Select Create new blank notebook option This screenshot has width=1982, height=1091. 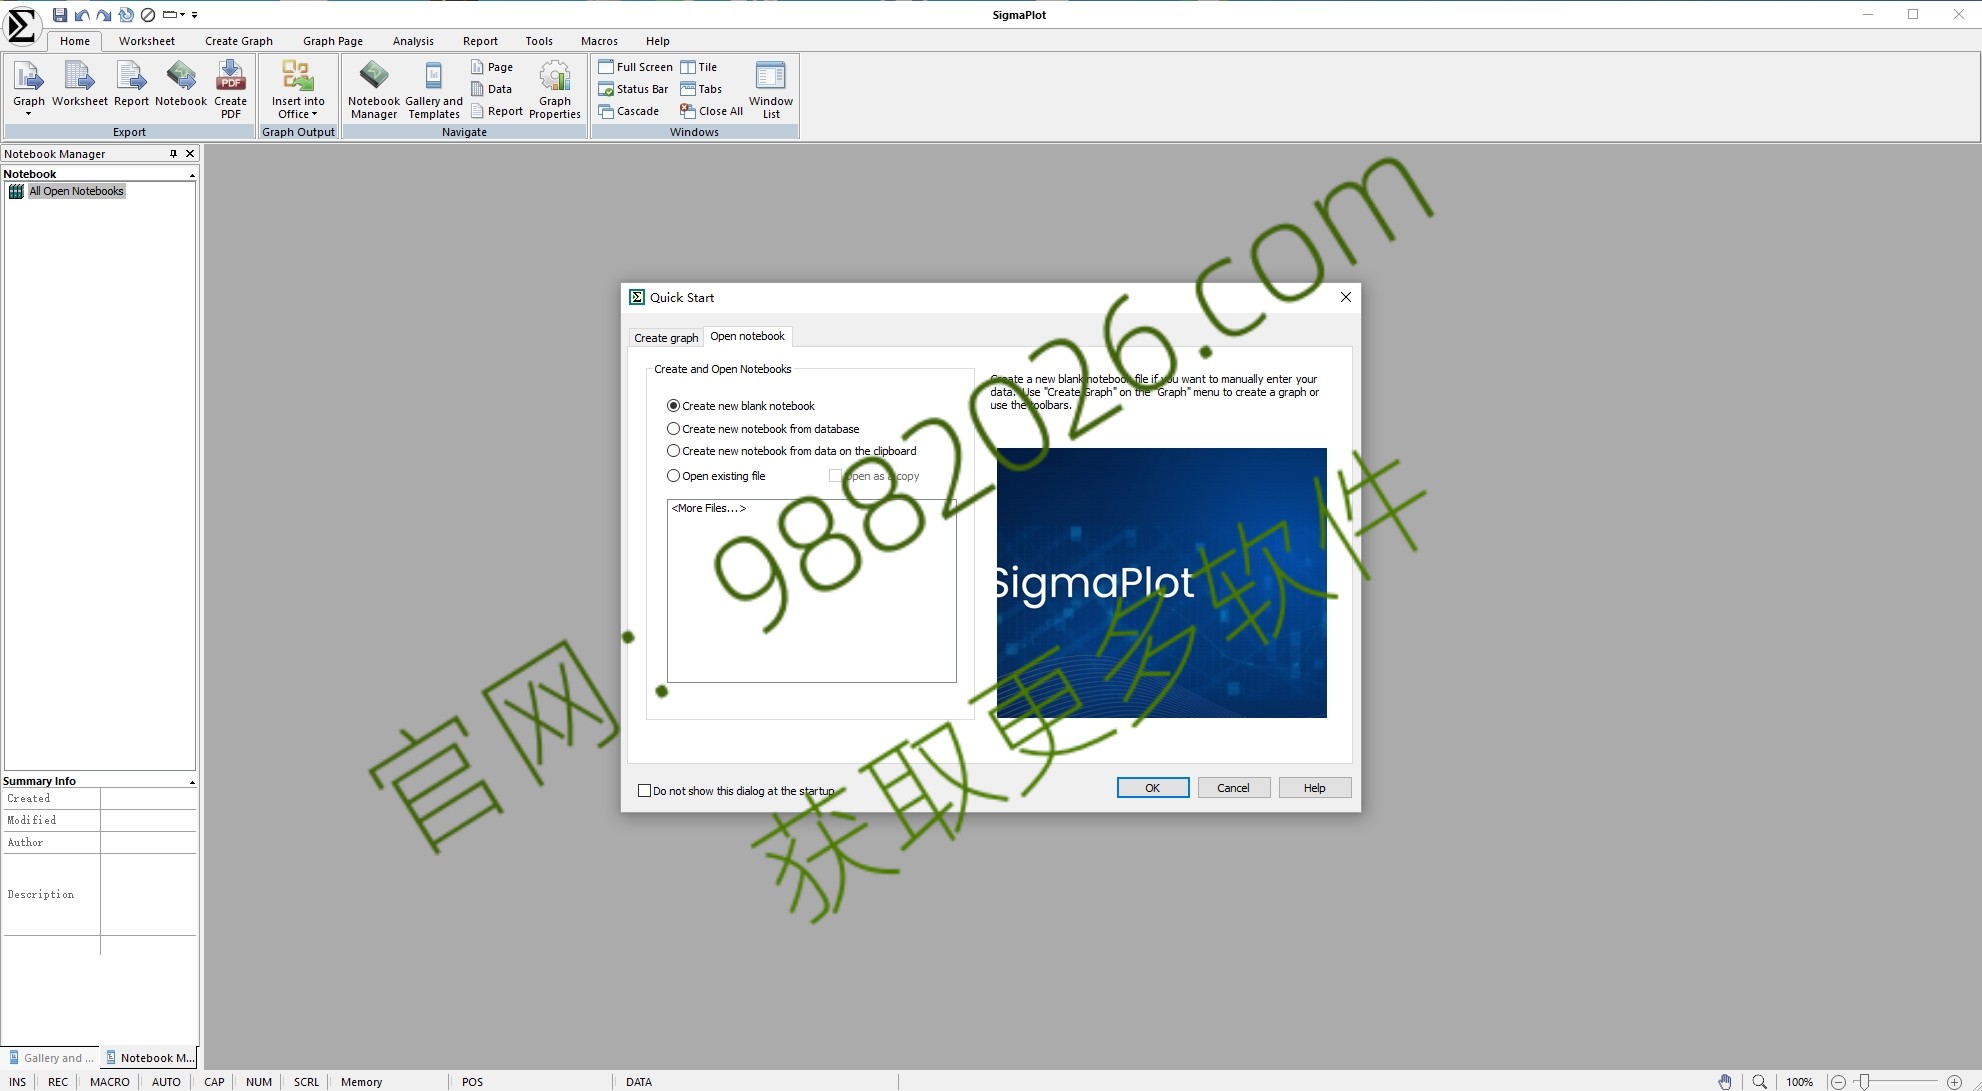pyautogui.click(x=741, y=406)
